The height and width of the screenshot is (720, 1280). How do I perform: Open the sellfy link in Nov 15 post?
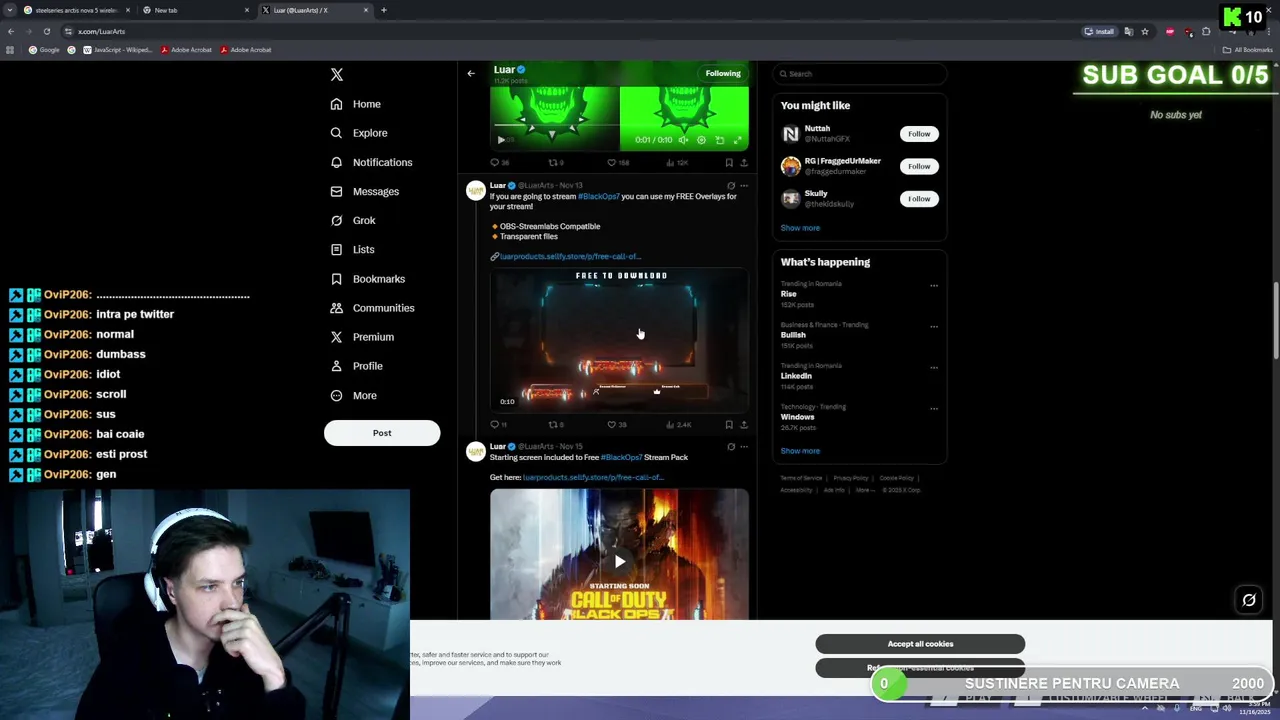tap(593, 477)
